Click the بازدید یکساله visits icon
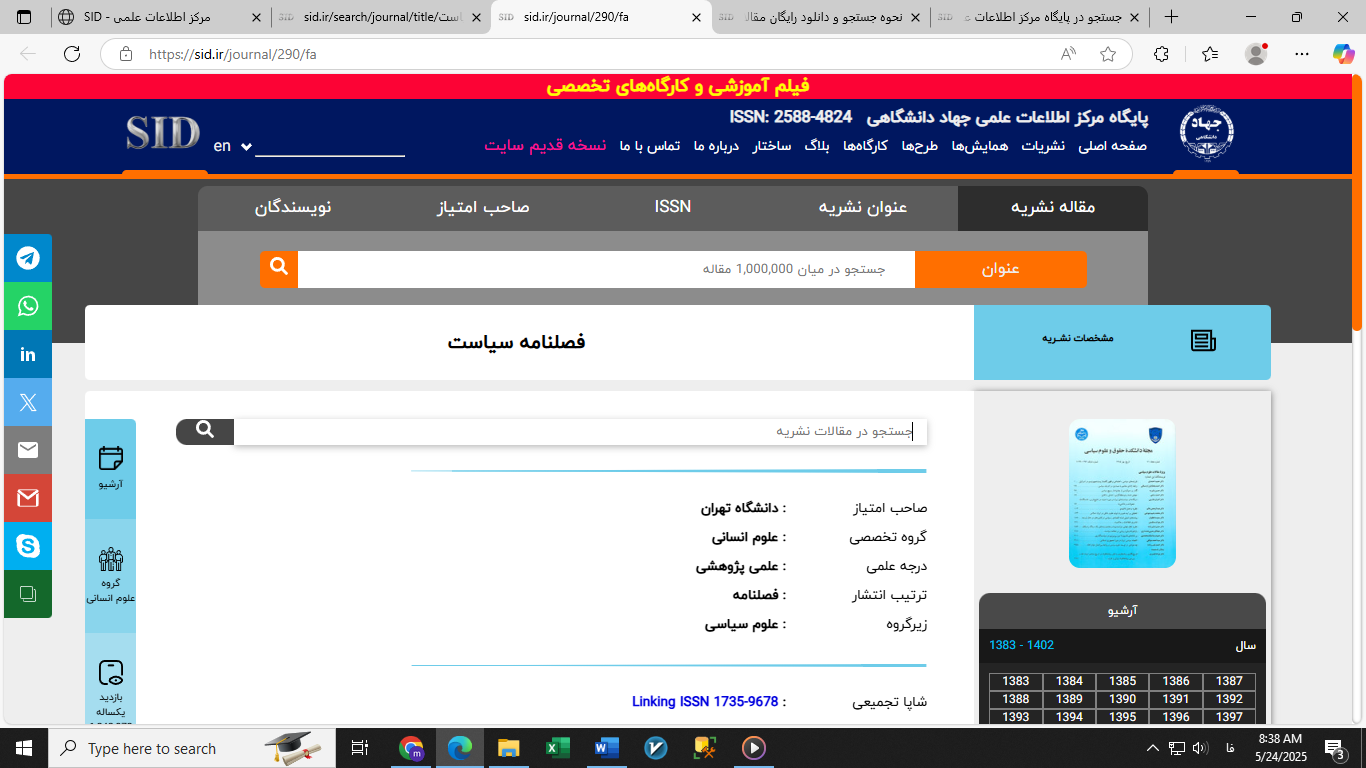 [110, 672]
